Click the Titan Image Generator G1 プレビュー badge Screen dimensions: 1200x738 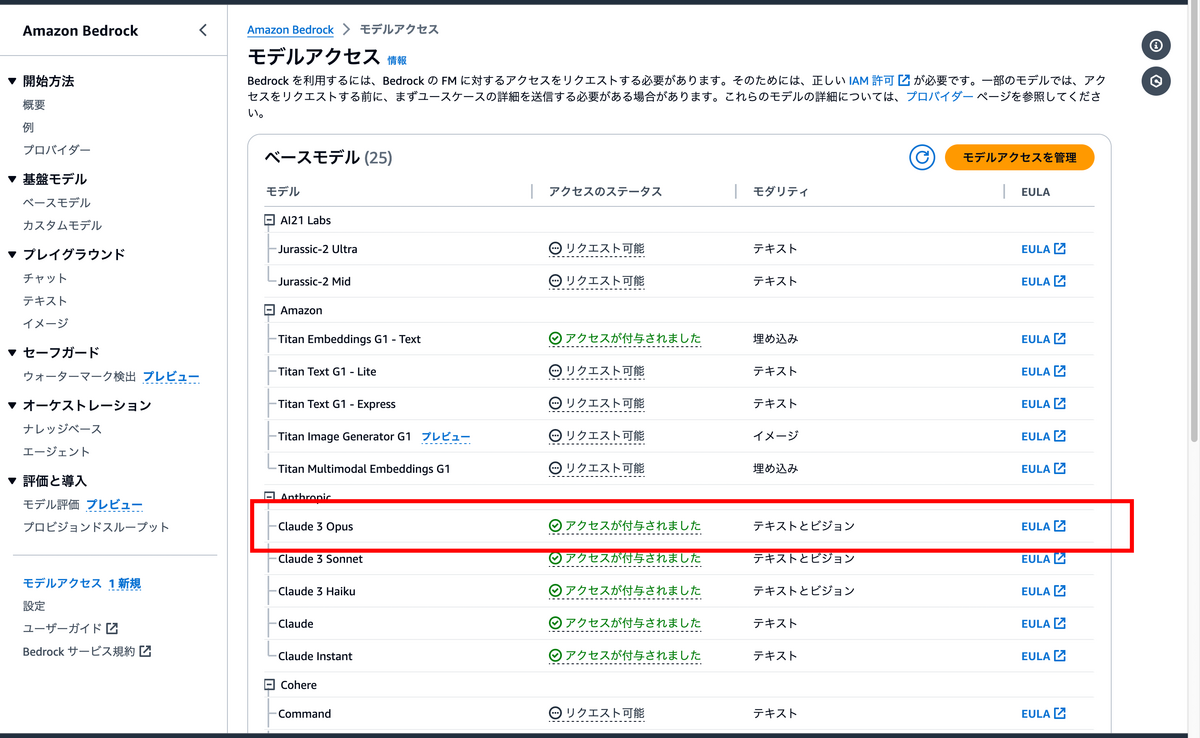(x=445, y=436)
